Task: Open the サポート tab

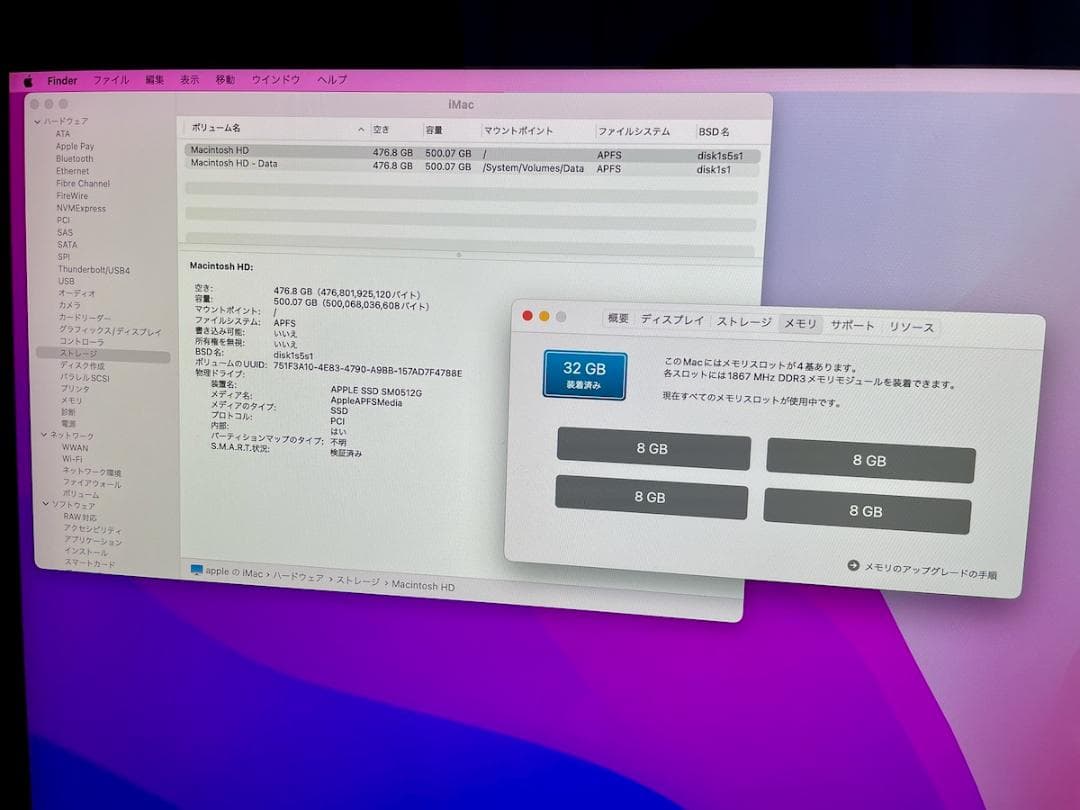Action: click(x=852, y=324)
